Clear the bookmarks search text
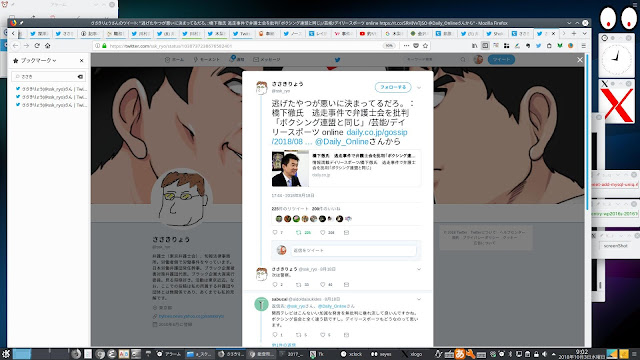Screen dimensions: 640x360 (x=80, y=76)
